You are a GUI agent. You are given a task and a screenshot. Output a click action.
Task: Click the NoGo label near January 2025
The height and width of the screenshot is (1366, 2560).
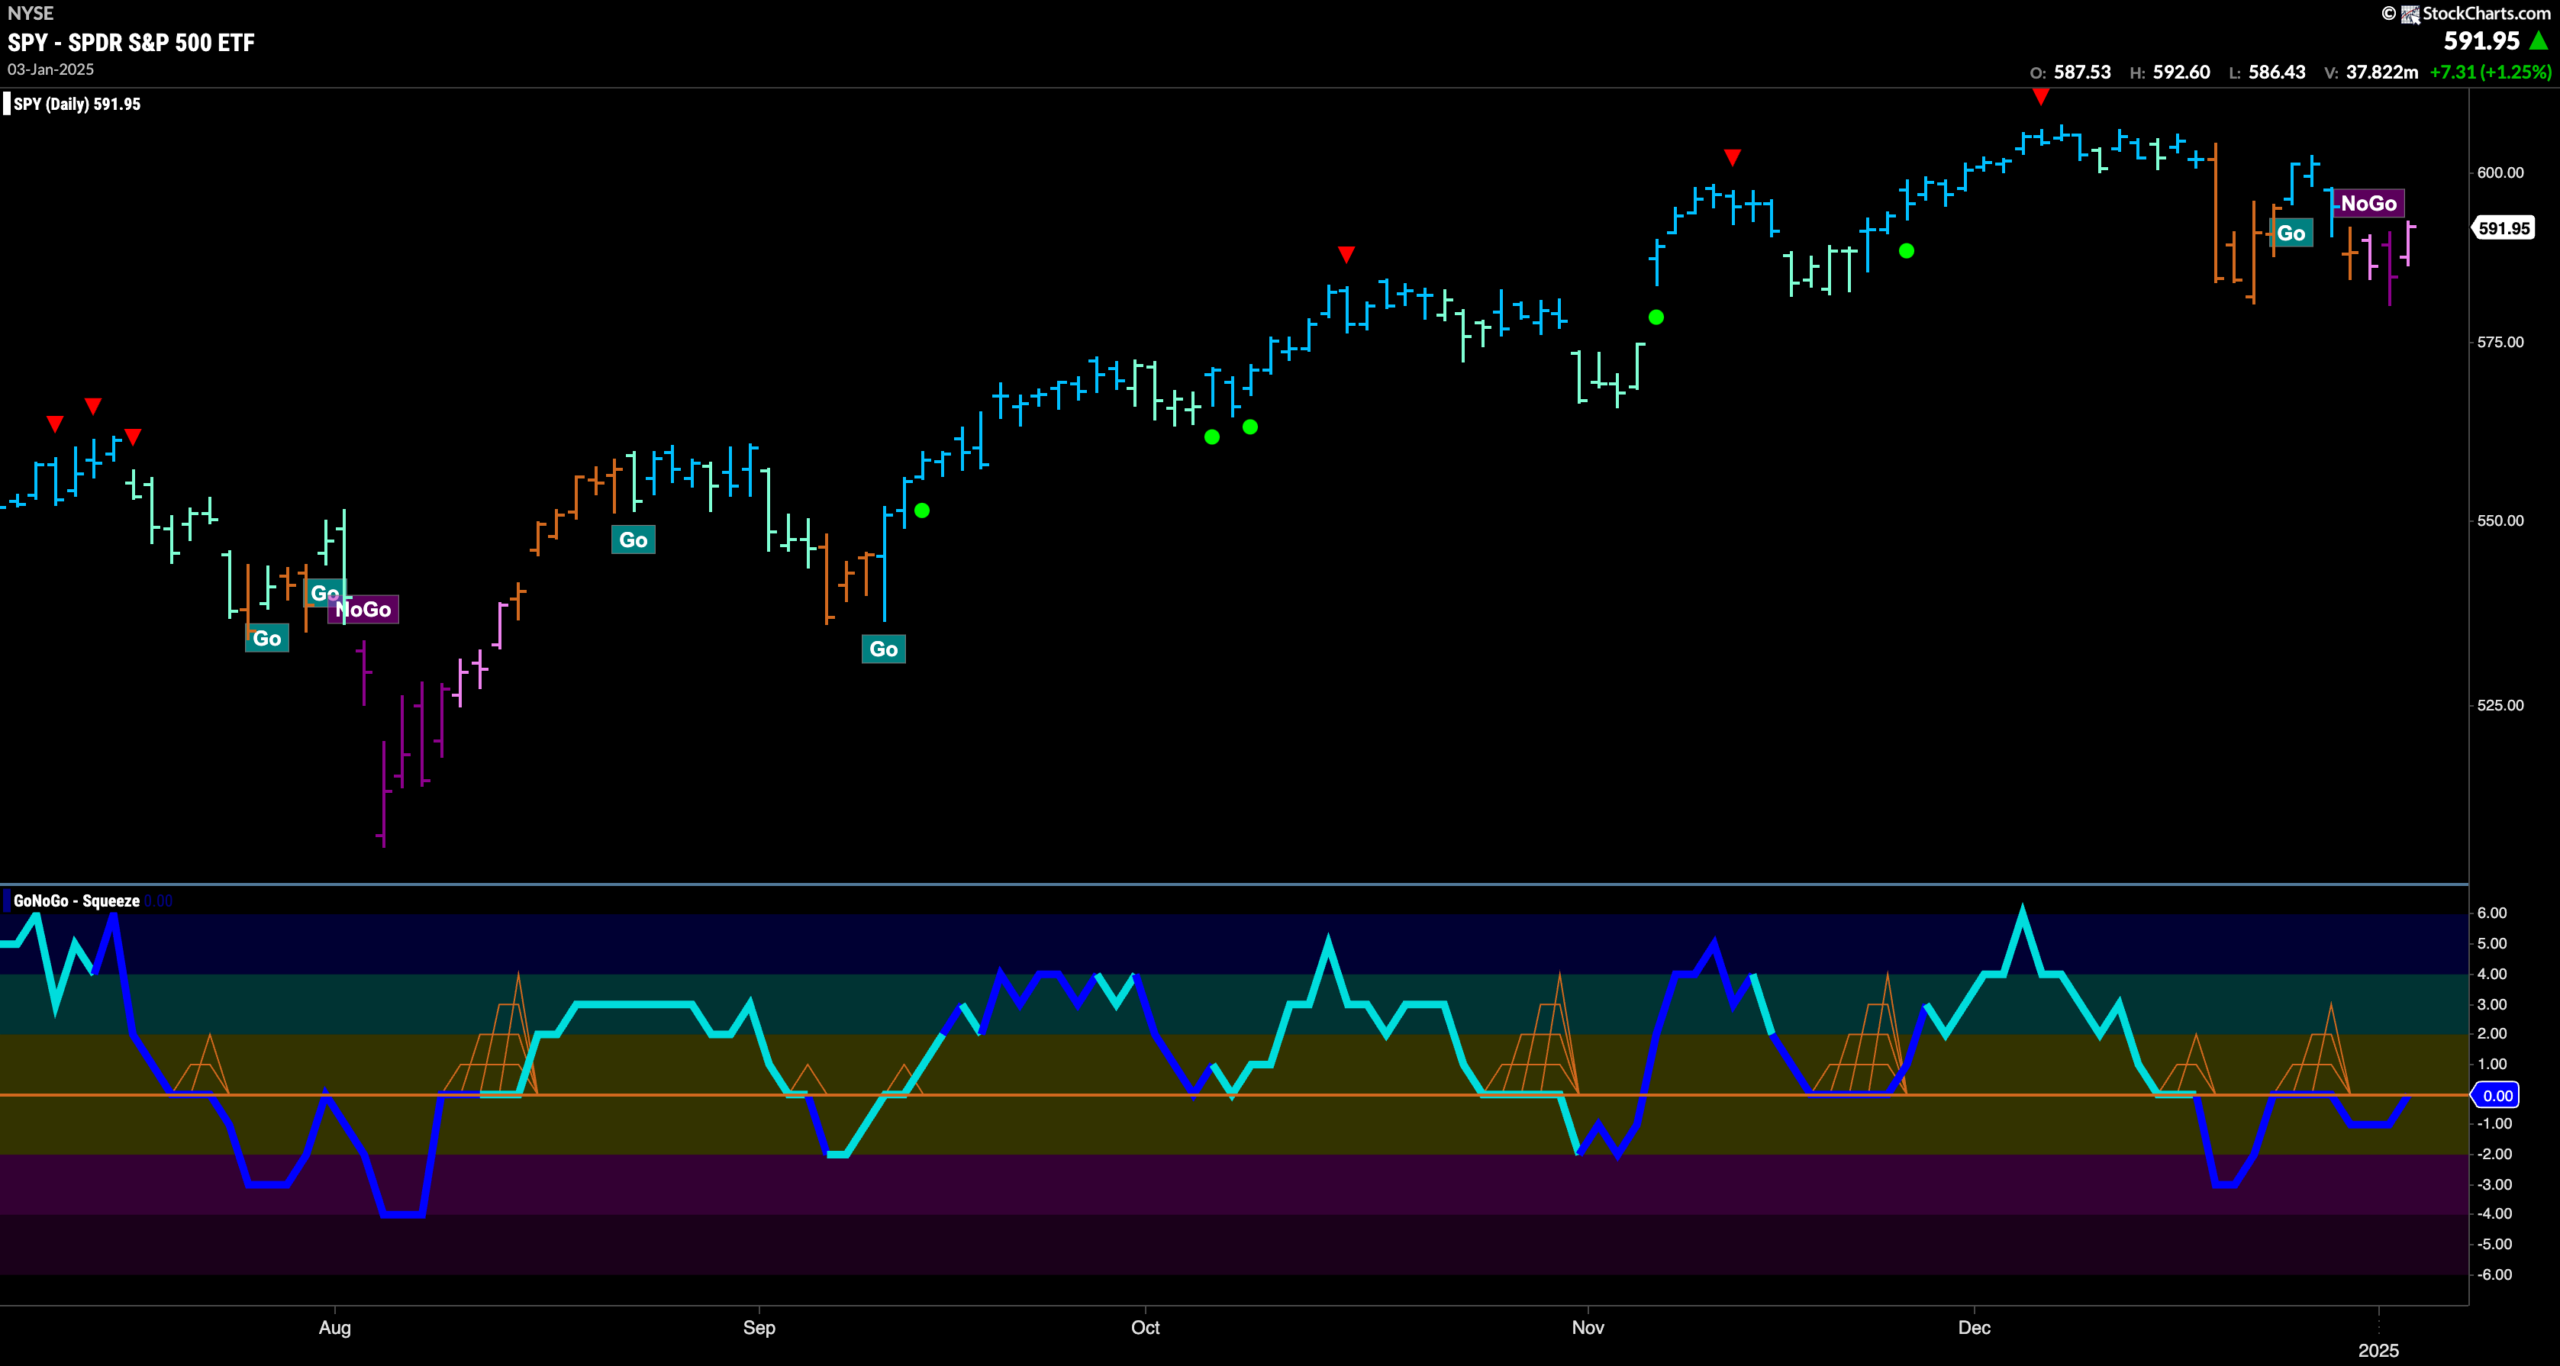pyautogui.click(x=2368, y=204)
